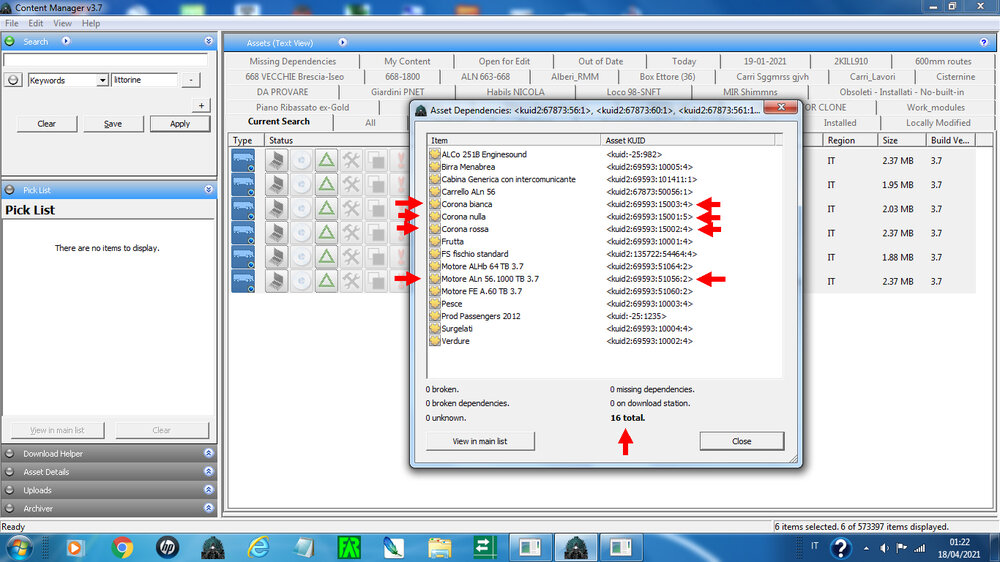Select the Current Search tab
This screenshot has height=562, width=1000.
279,121
